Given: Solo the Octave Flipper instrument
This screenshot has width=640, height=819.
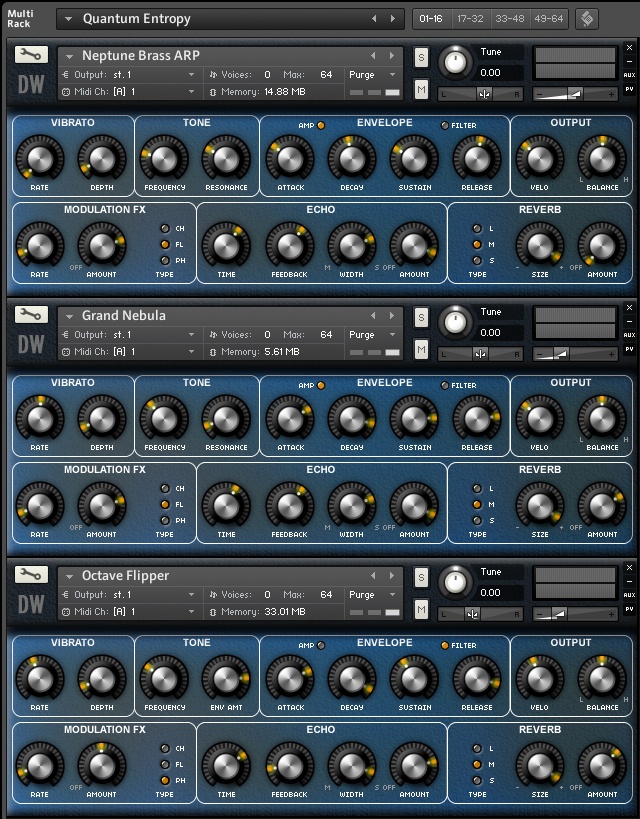Looking at the screenshot, I should 421,577.
